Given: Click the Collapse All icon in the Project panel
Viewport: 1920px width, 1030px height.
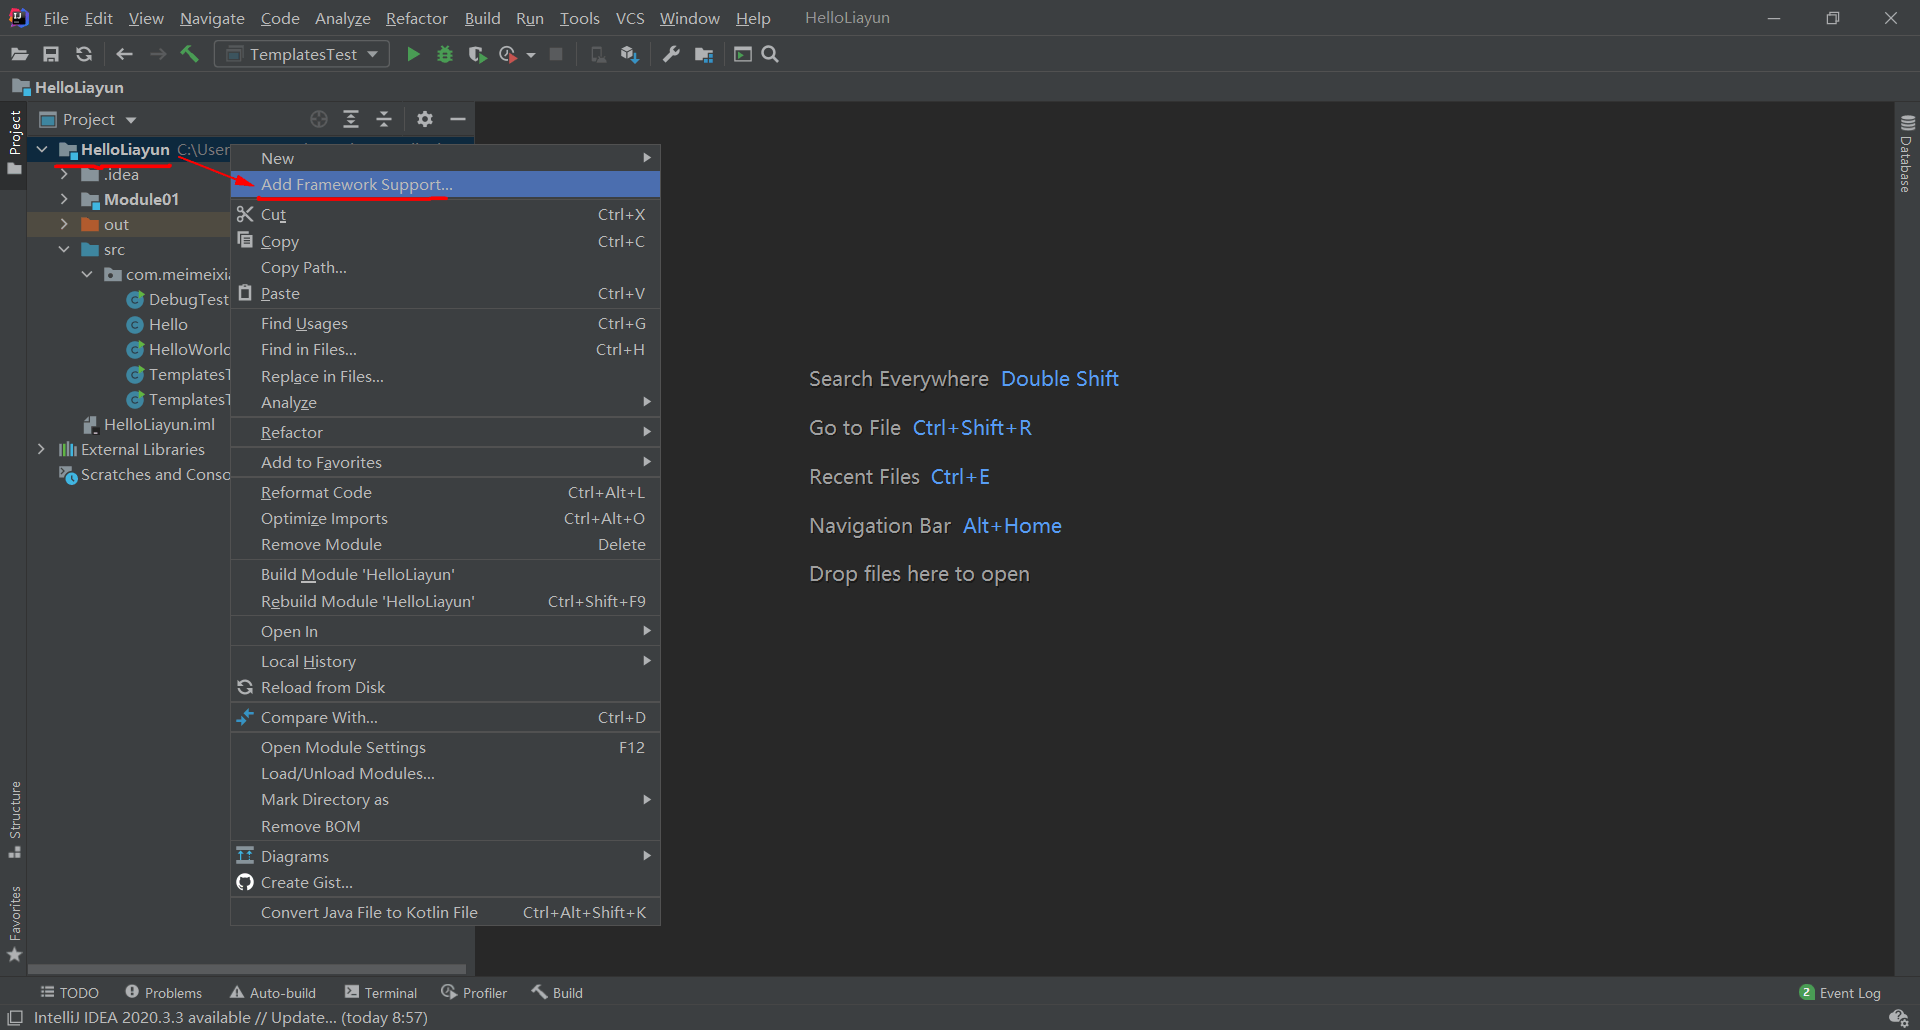Looking at the screenshot, I should coord(384,119).
